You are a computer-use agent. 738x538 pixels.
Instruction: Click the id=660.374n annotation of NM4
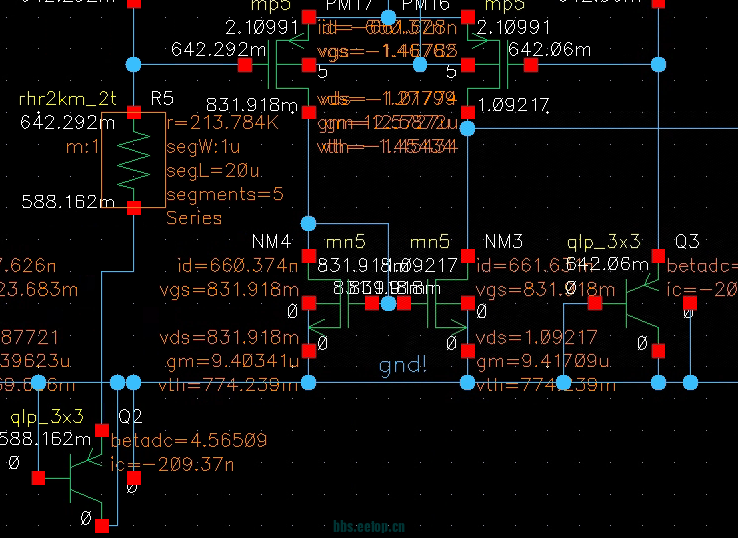click(238, 266)
